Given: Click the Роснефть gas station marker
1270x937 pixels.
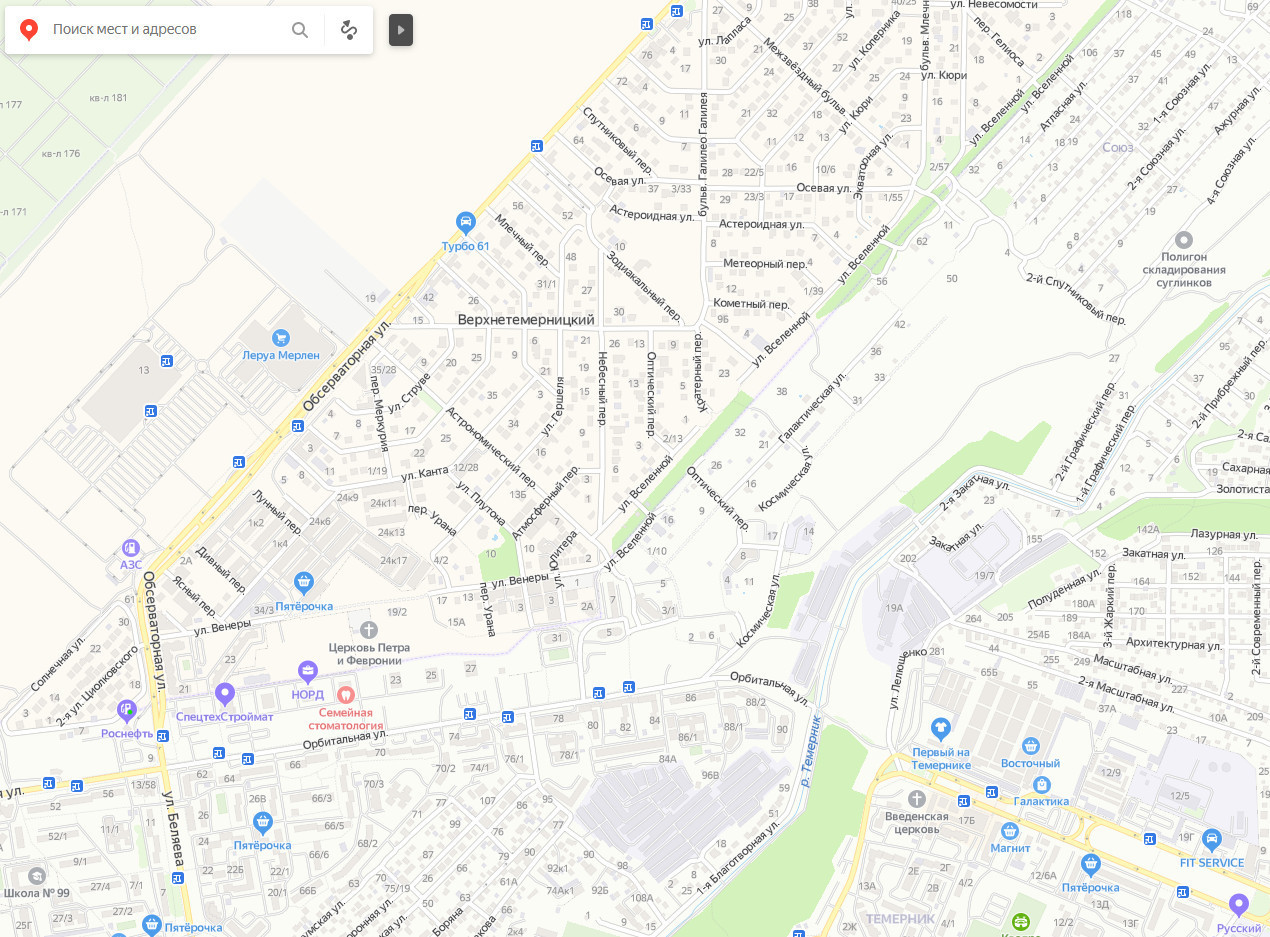Looking at the screenshot, I should [x=127, y=710].
